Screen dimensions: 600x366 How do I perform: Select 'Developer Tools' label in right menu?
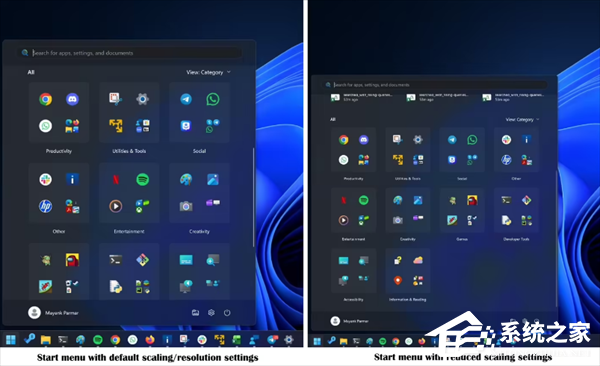click(516, 239)
